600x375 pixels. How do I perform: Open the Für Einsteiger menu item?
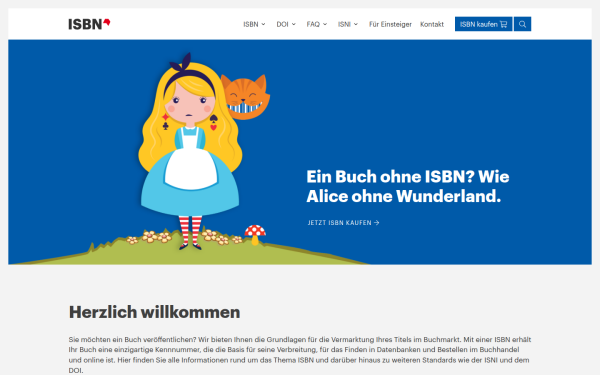pyautogui.click(x=390, y=24)
